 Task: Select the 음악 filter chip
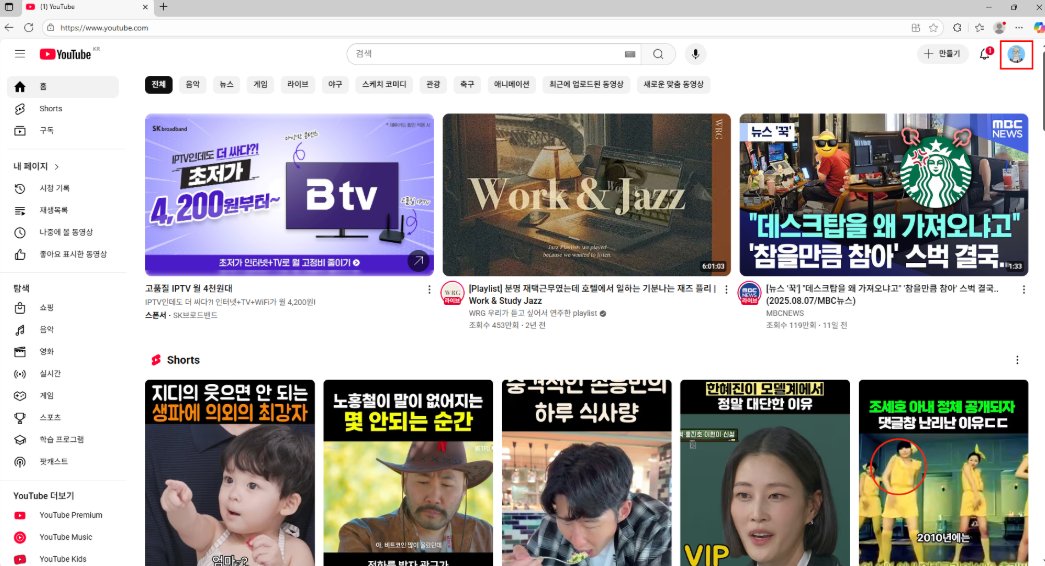click(192, 85)
